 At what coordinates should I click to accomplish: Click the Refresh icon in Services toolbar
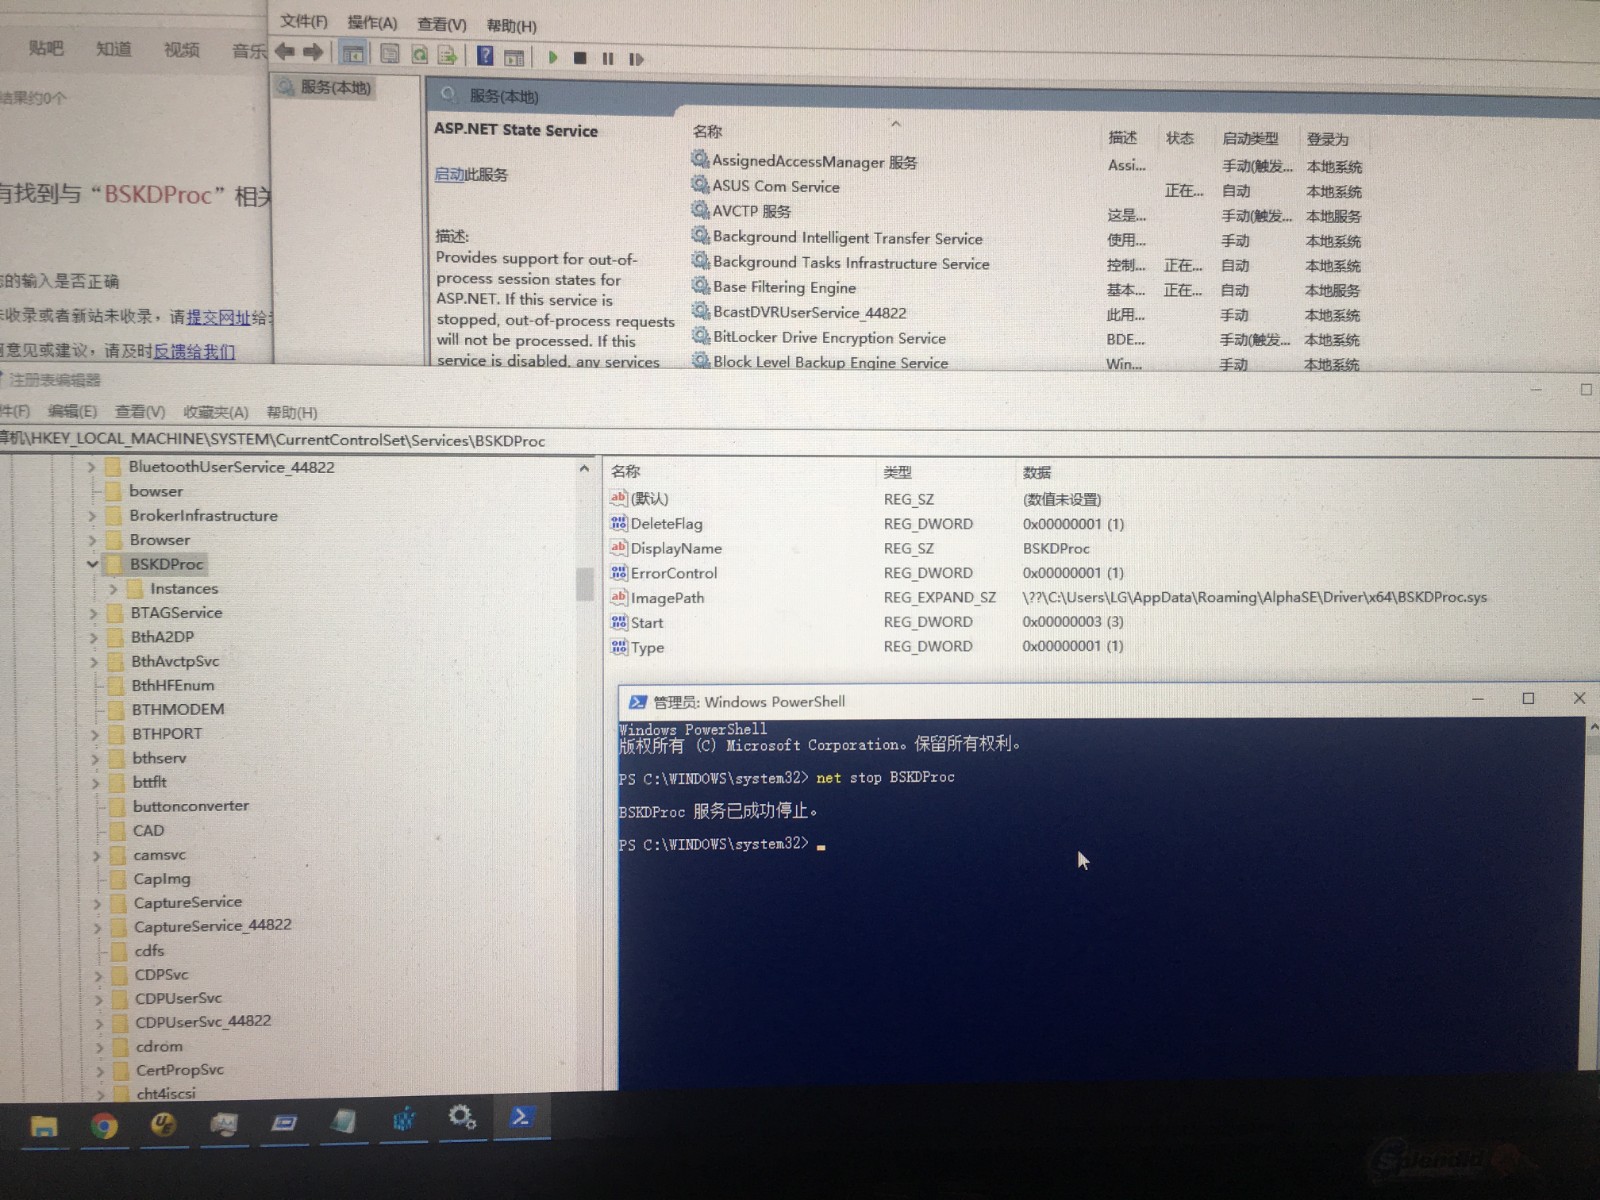point(420,55)
